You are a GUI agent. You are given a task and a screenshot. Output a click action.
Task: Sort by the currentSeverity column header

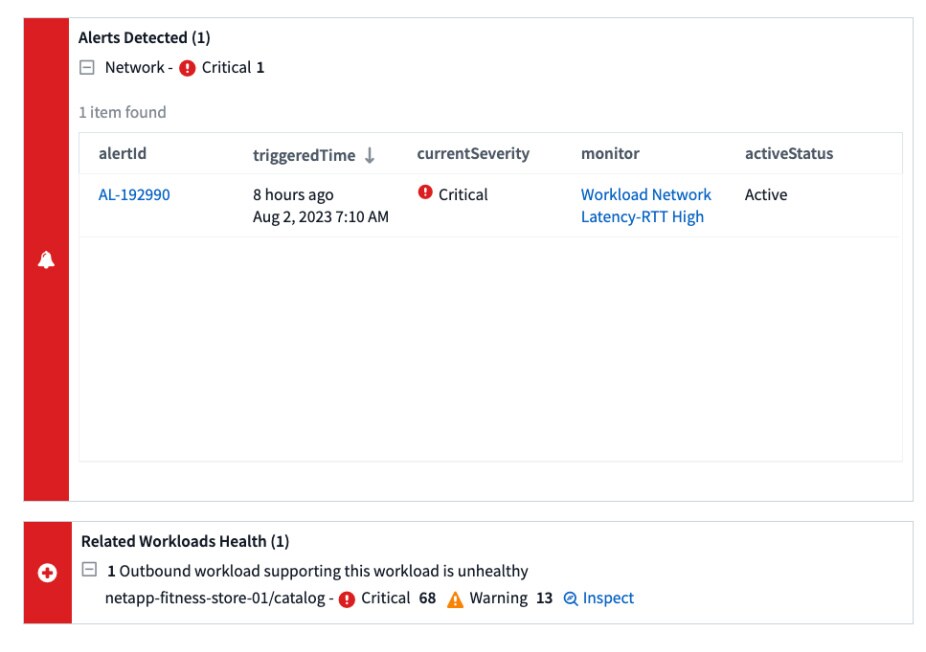pos(473,154)
